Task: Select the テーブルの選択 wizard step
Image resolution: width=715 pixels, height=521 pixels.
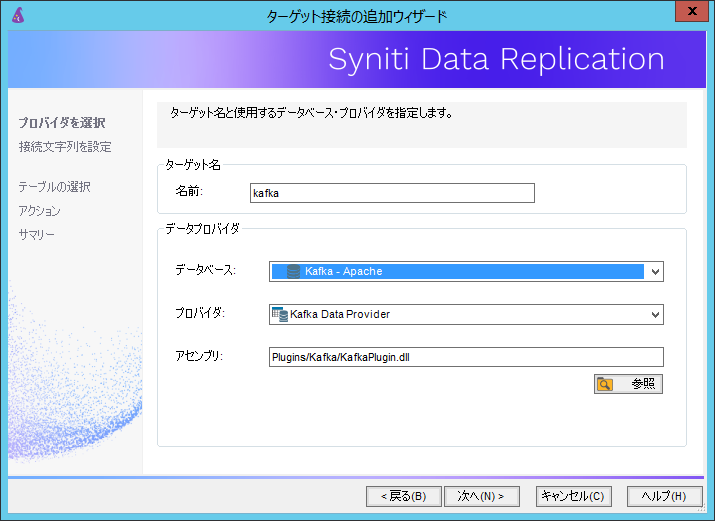Action: pos(54,187)
